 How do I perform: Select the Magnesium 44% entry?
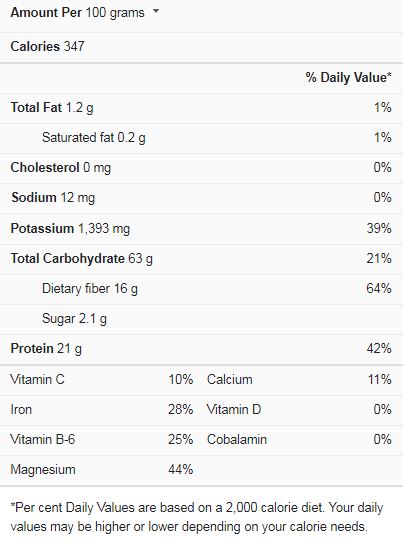(102, 470)
